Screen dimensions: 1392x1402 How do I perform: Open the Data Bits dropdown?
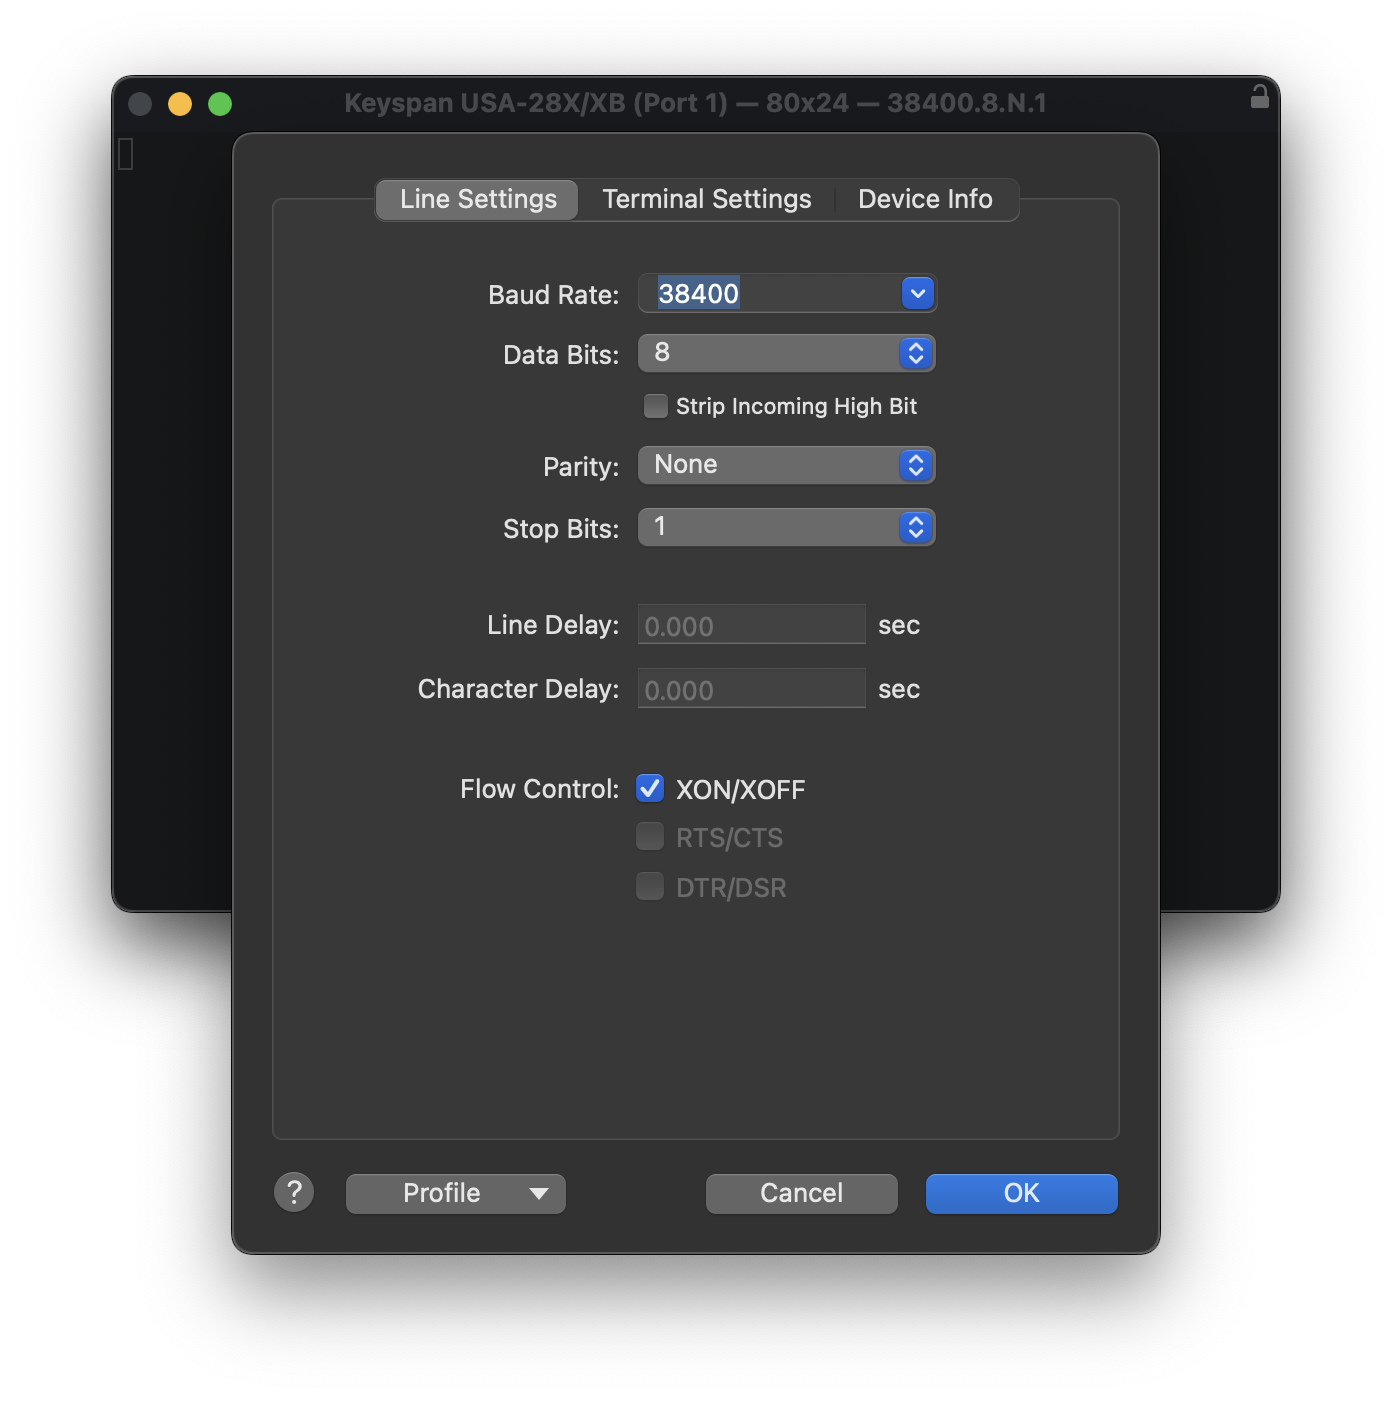pos(787,353)
